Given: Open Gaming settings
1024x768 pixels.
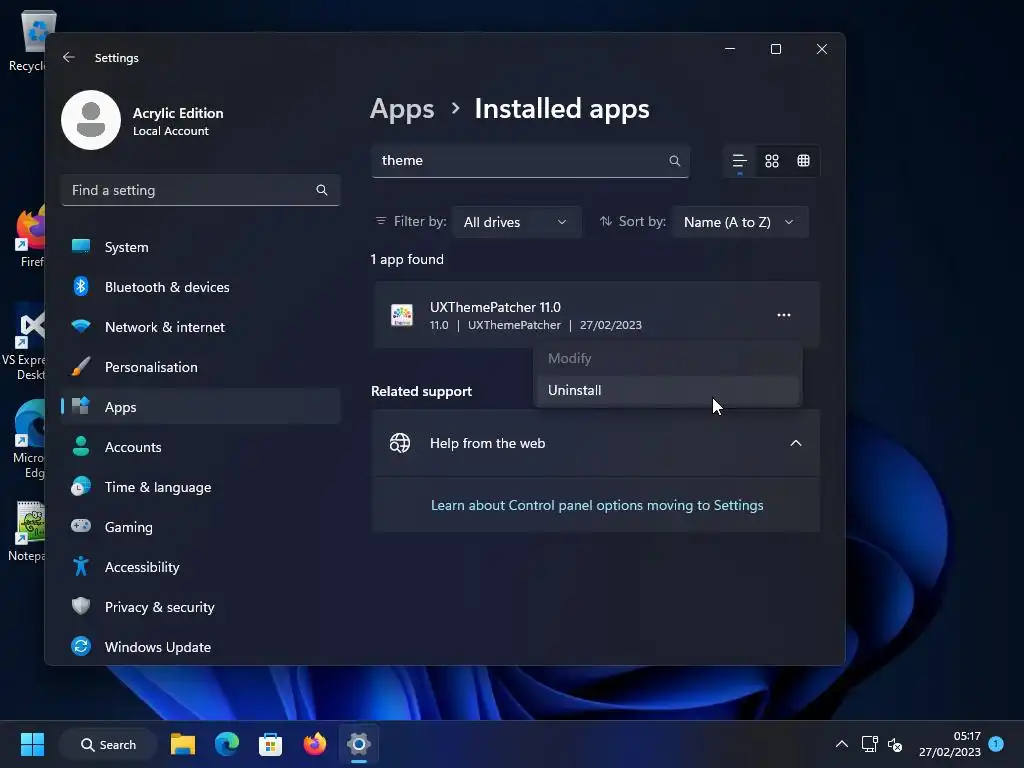Looking at the screenshot, I should pos(200,527).
